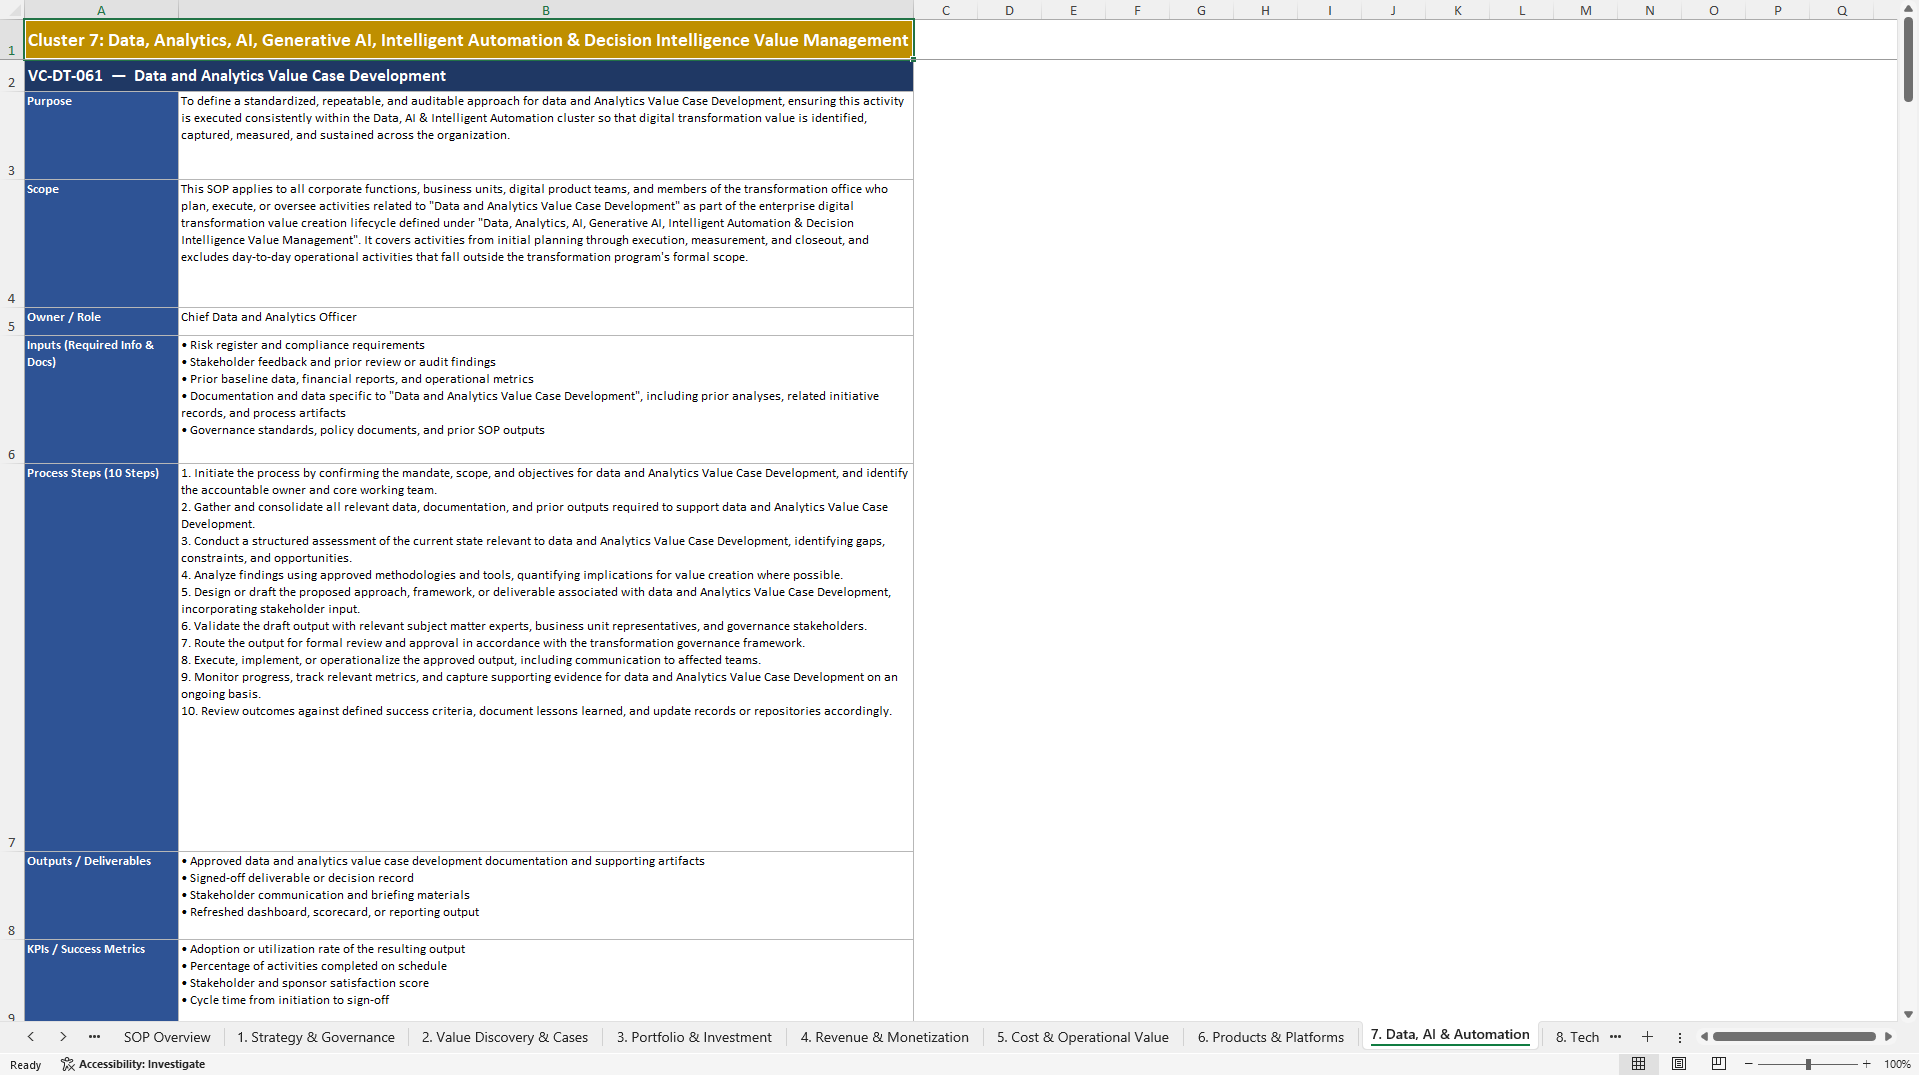Select the Owner / Role label cell
This screenshot has width=1919, height=1075.
point(101,321)
